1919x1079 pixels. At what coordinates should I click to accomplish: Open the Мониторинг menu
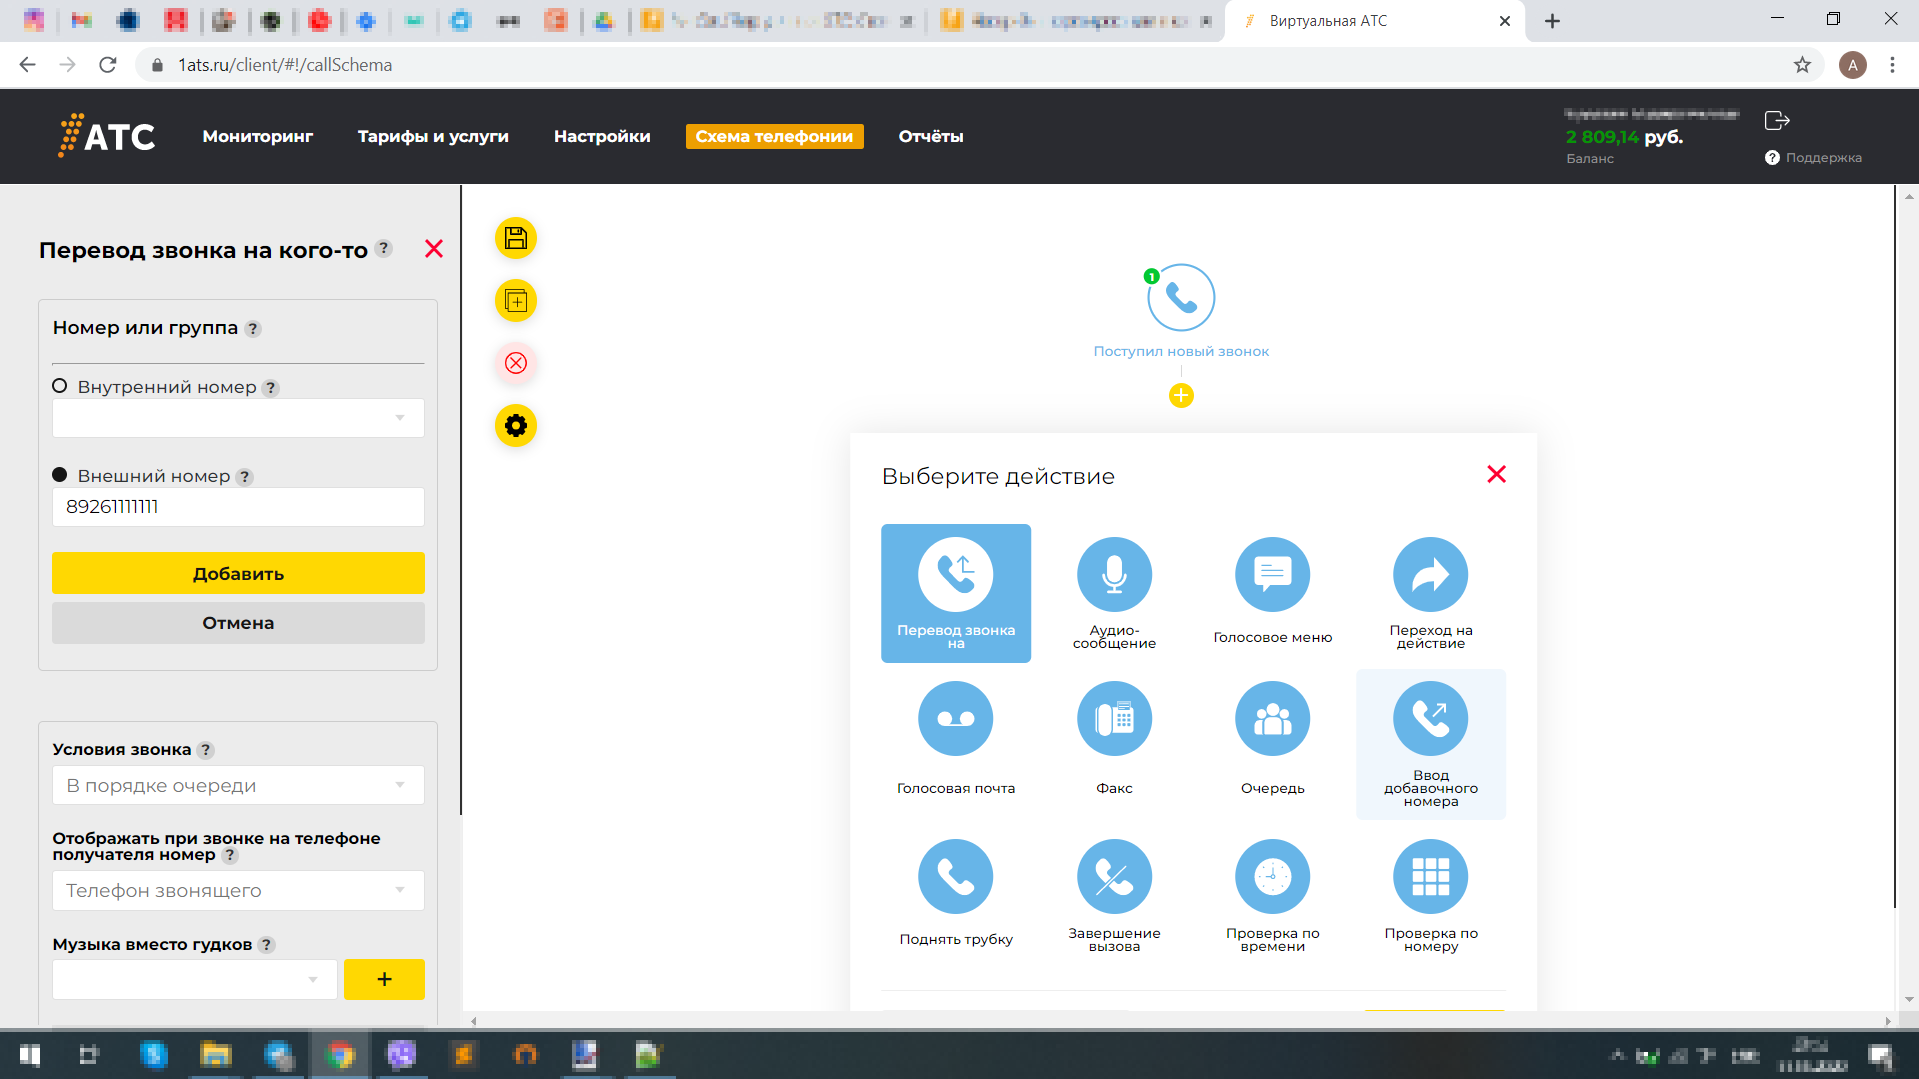pos(257,136)
